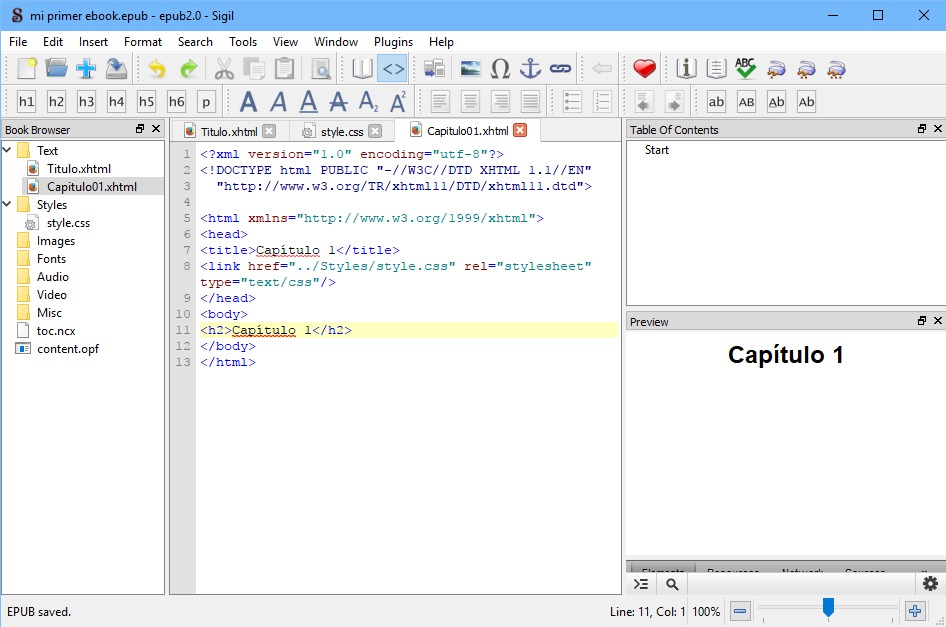
Task: Run spellcheck with the ABC checkmark icon
Action: (x=745, y=69)
